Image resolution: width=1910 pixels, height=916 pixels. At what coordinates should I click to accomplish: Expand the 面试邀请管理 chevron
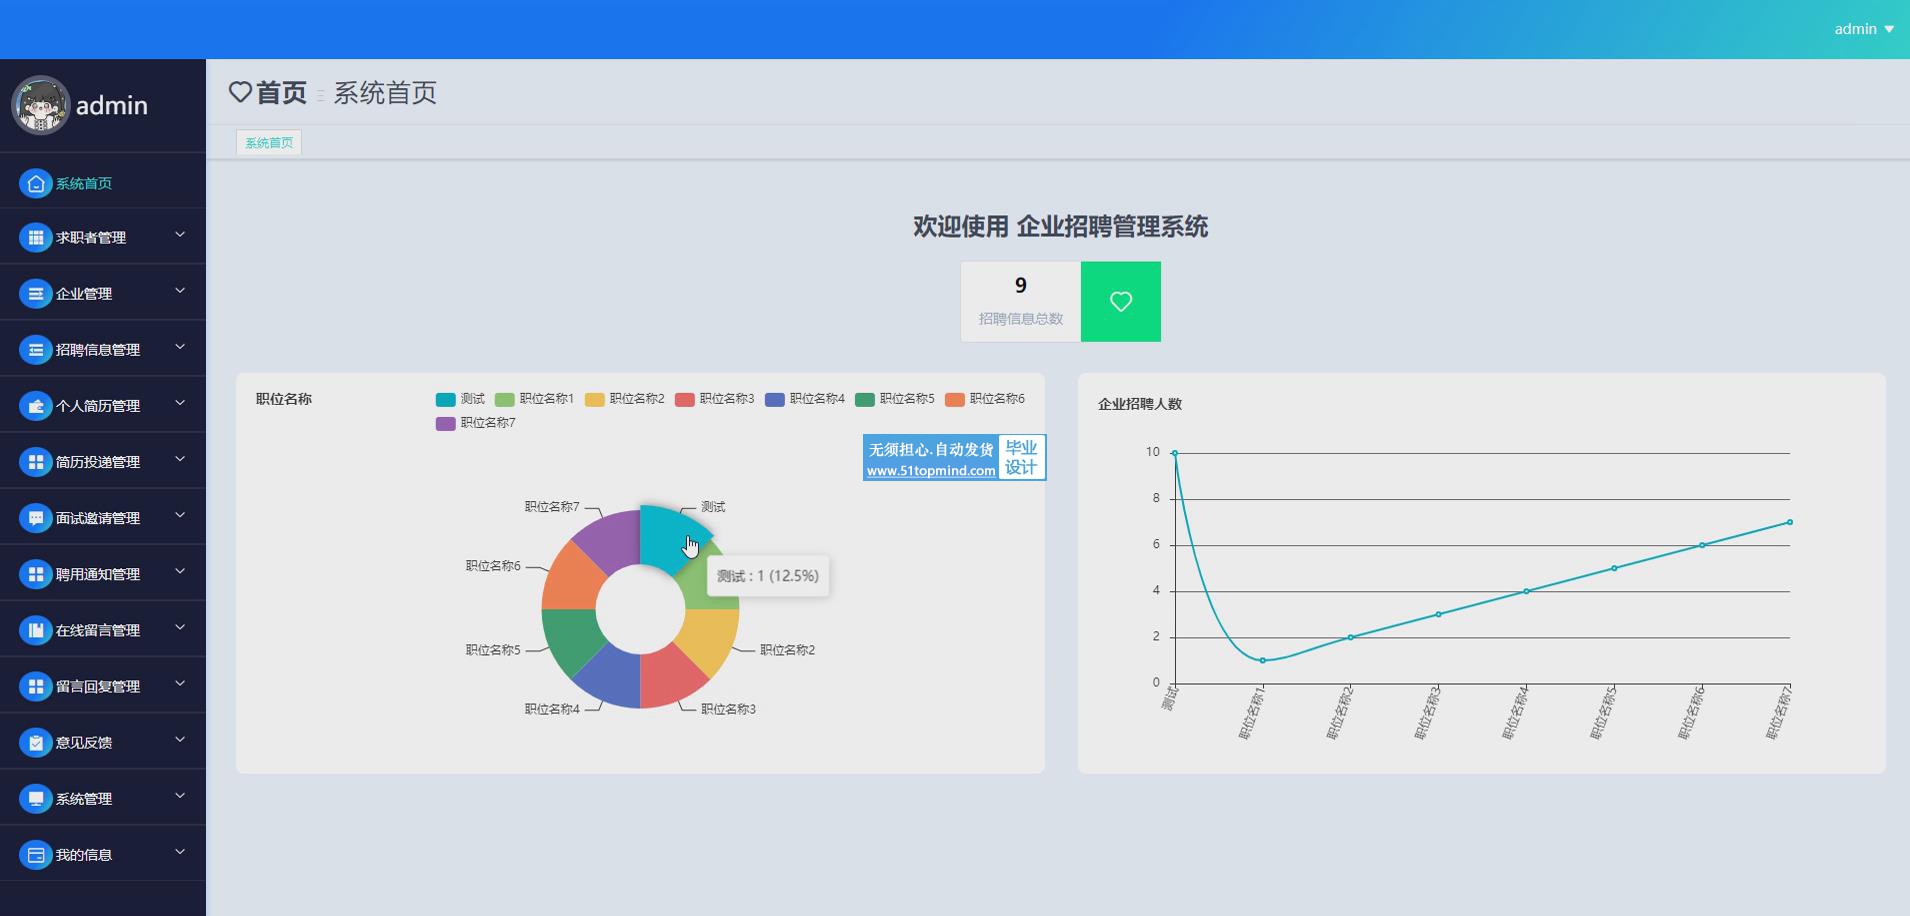click(180, 515)
